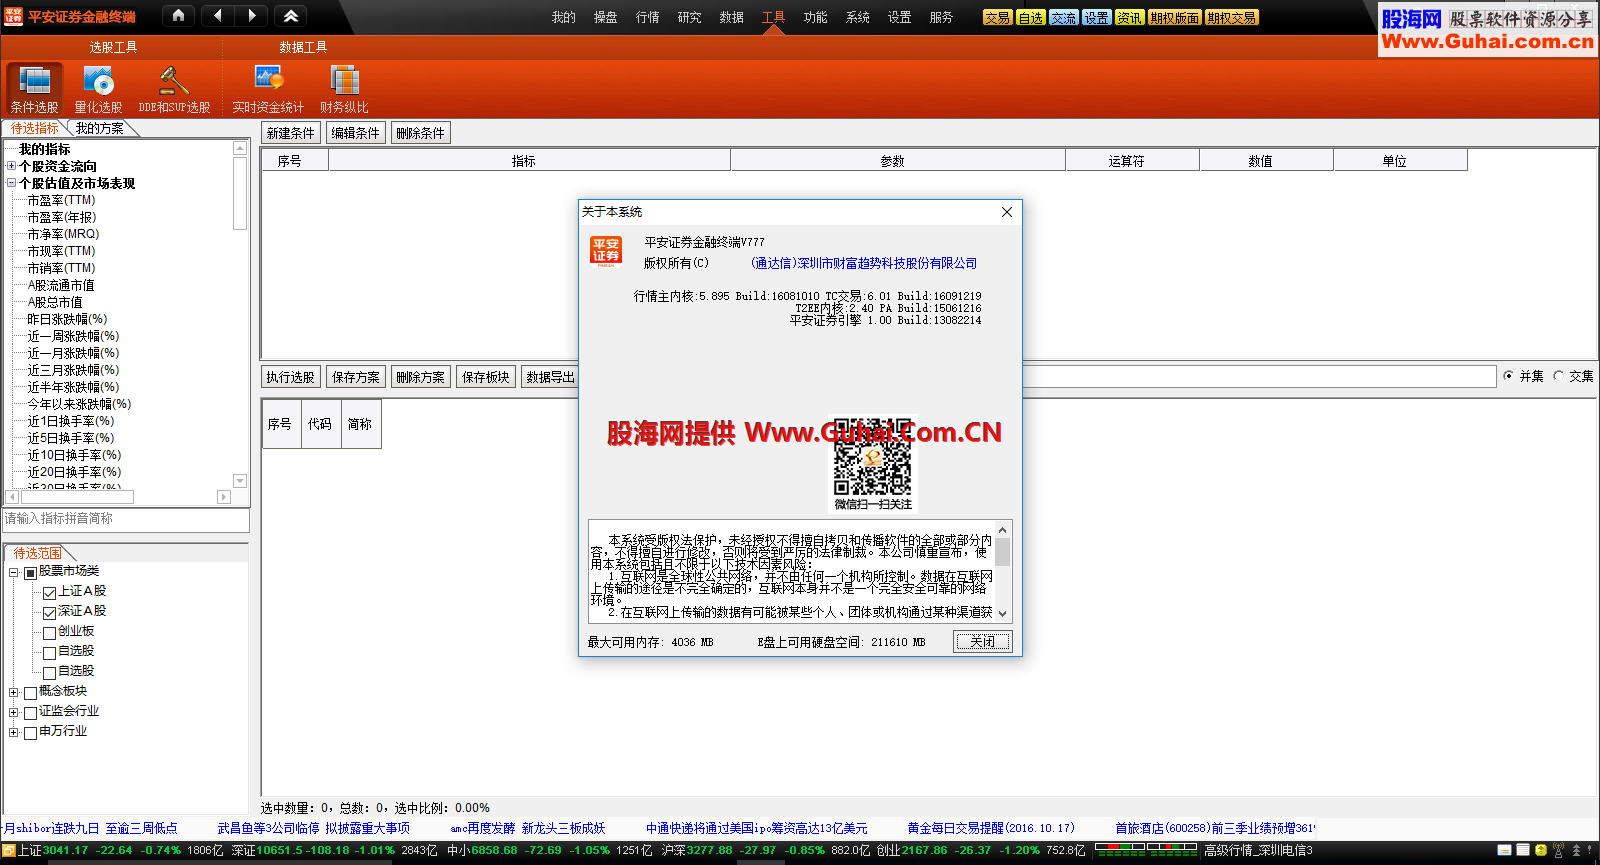This screenshot has width=1600, height=865.
Task: Click the 新建条件 button
Action: point(291,133)
